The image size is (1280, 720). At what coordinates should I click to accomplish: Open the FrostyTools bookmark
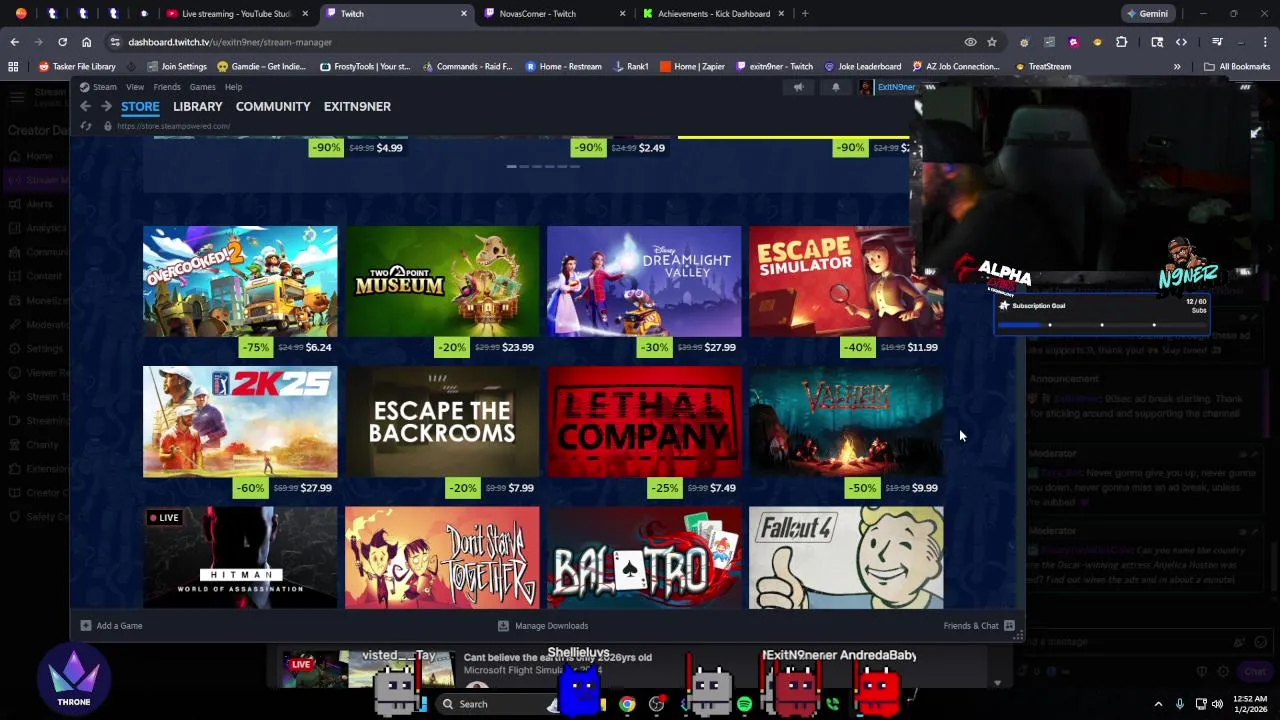[365, 67]
